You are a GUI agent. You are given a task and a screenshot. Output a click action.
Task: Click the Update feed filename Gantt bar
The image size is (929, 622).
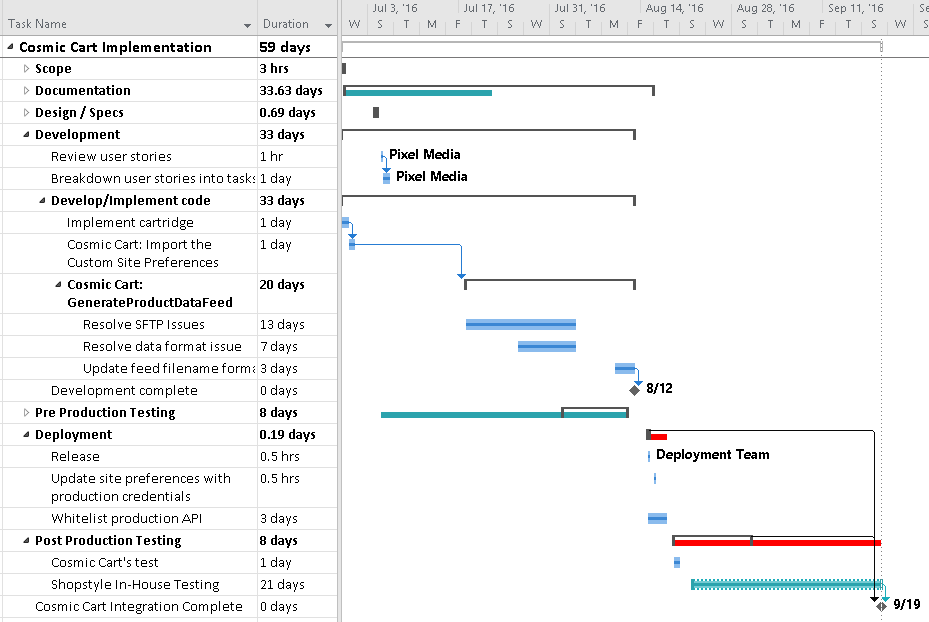tap(624, 368)
